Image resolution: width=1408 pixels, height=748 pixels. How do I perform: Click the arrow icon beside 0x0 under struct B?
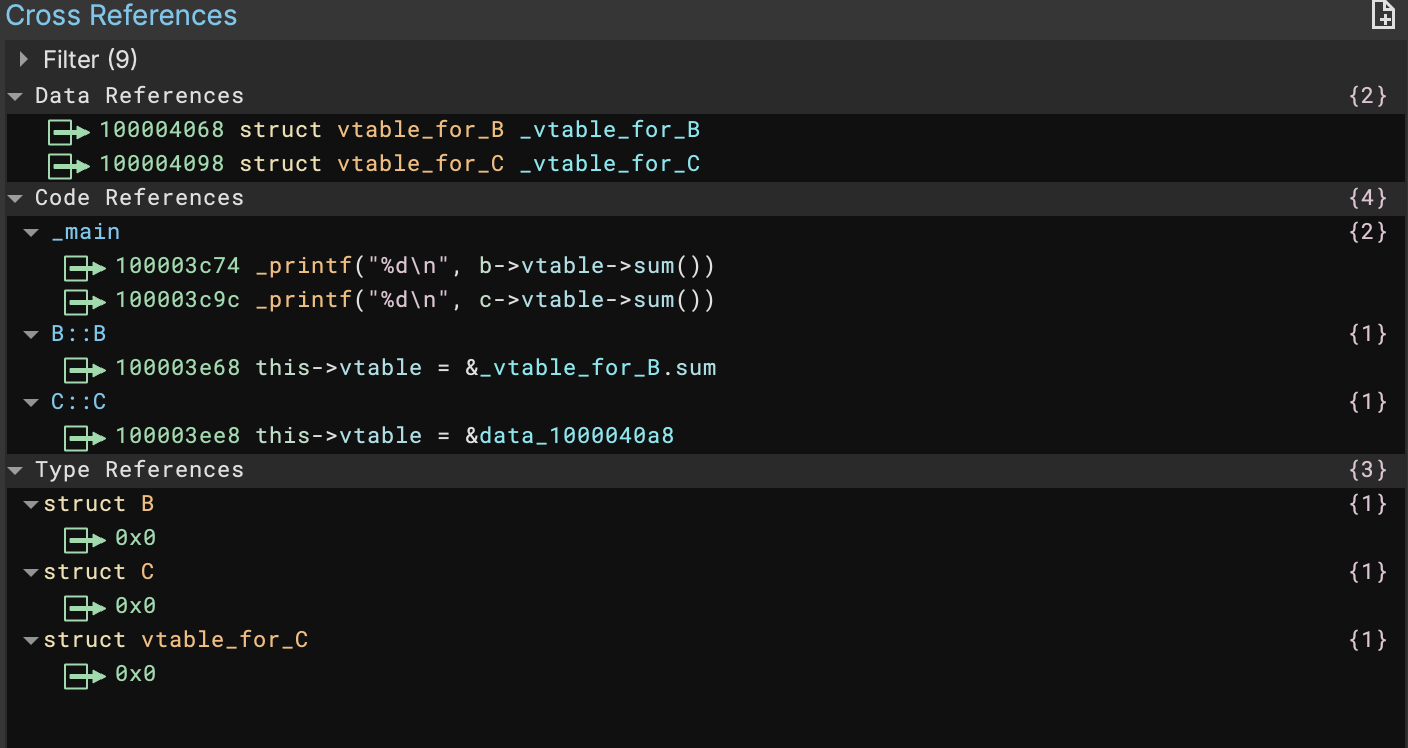[84, 538]
